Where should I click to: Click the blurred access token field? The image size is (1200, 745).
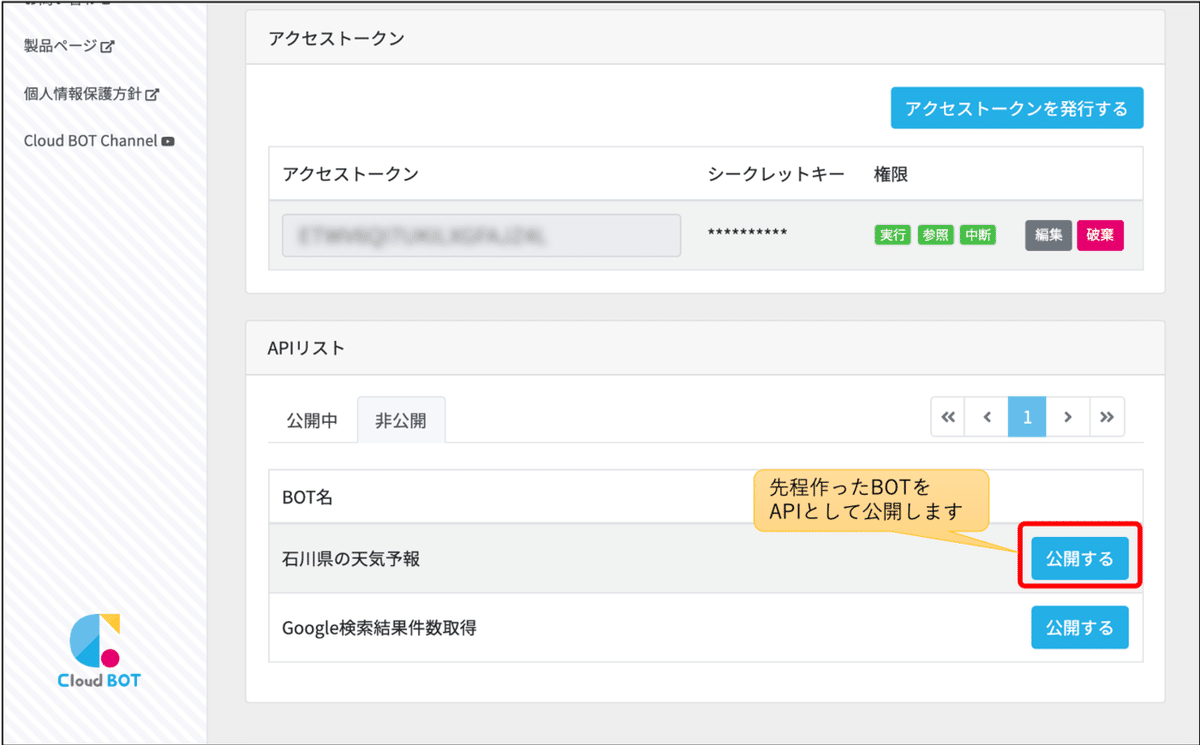click(x=481, y=235)
